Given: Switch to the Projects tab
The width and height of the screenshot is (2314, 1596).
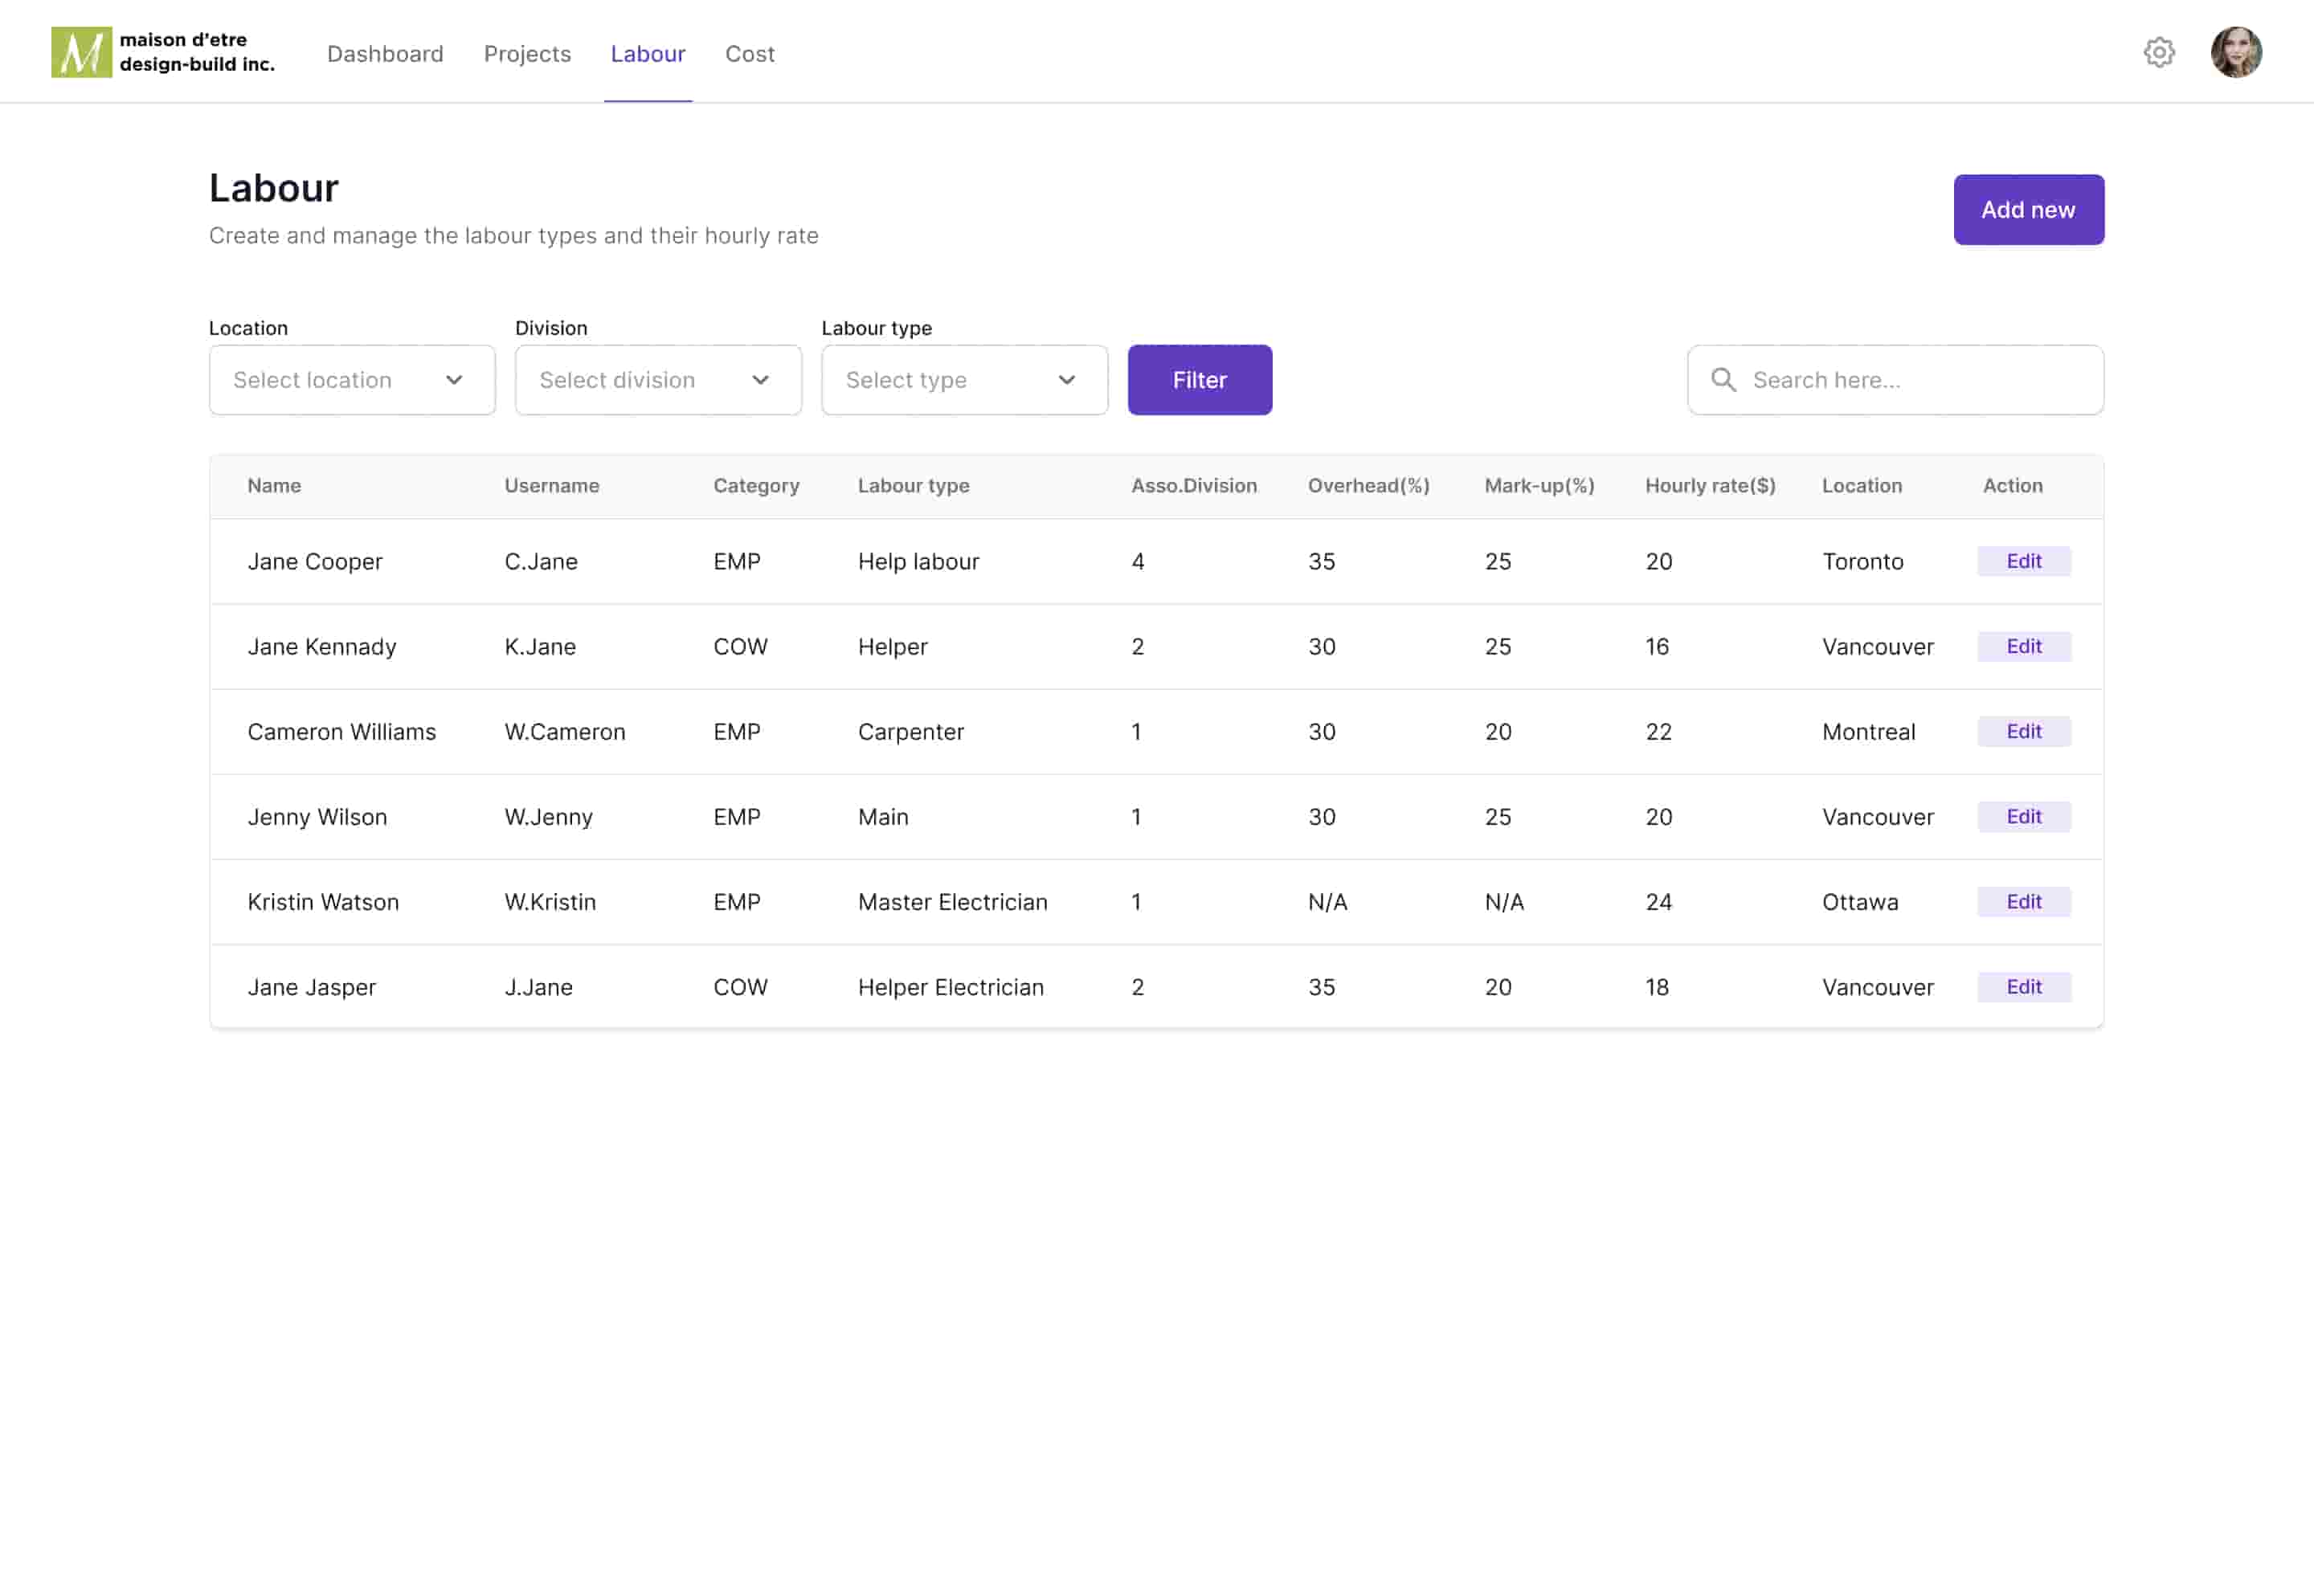Looking at the screenshot, I should click(527, 54).
